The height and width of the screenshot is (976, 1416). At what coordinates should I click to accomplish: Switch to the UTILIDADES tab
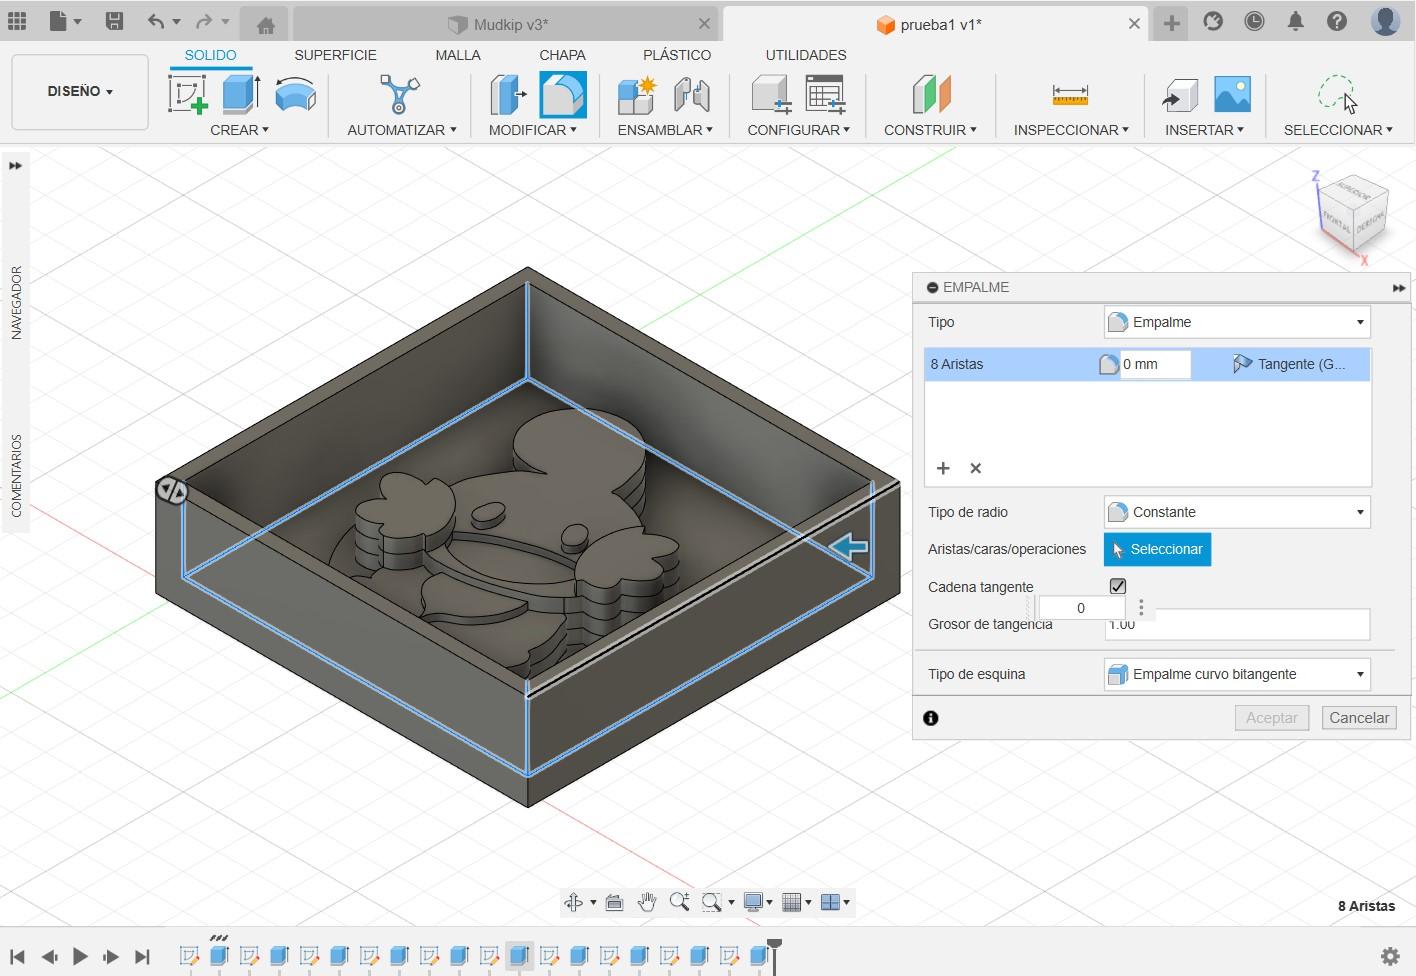tap(806, 55)
